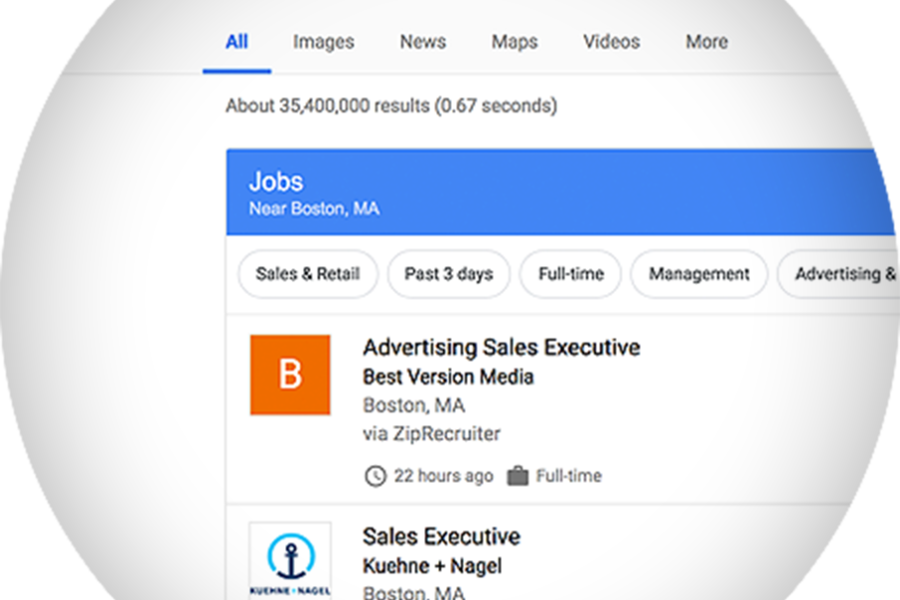The width and height of the screenshot is (900, 600).
Task: Go to the Videos tab
Action: (x=612, y=42)
